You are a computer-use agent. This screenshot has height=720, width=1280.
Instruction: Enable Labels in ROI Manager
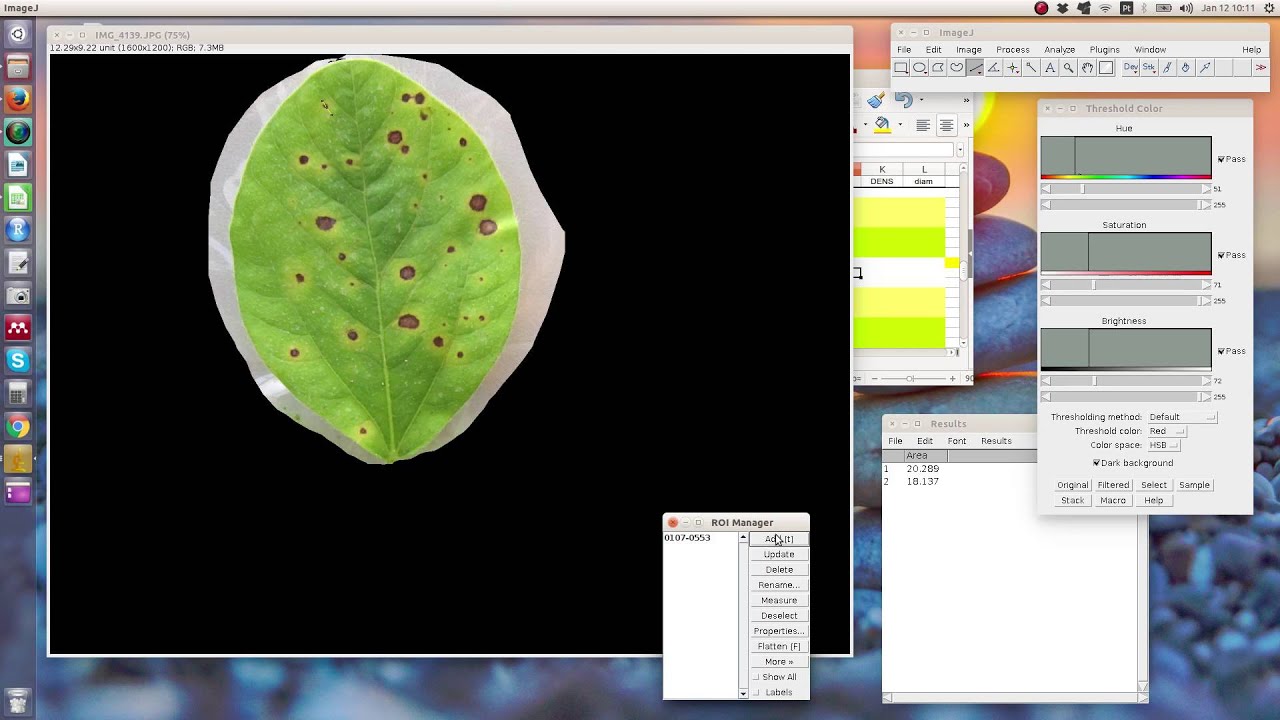click(757, 693)
